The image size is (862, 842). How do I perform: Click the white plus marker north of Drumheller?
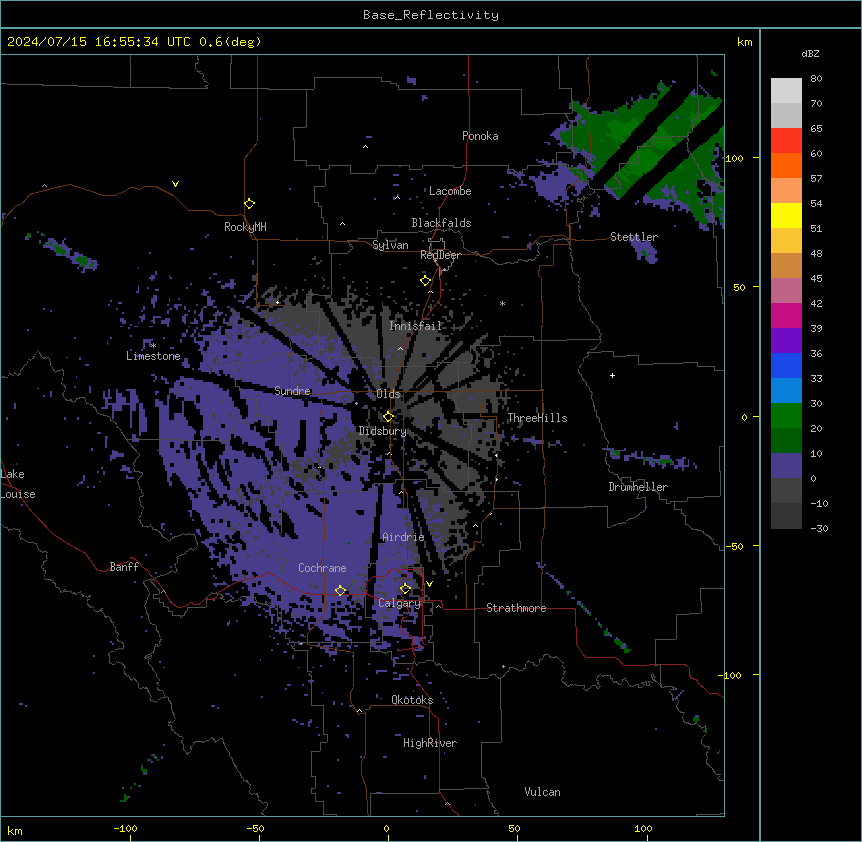pyautogui.click(x=612, y=375)
